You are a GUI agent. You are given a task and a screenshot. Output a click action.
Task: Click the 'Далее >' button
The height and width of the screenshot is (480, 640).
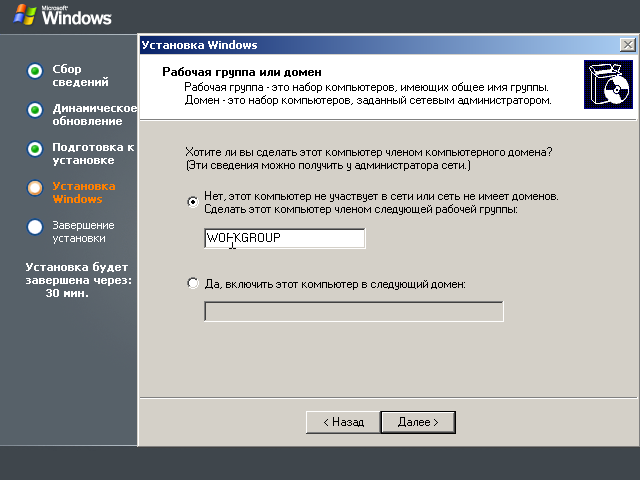(418, 422)
